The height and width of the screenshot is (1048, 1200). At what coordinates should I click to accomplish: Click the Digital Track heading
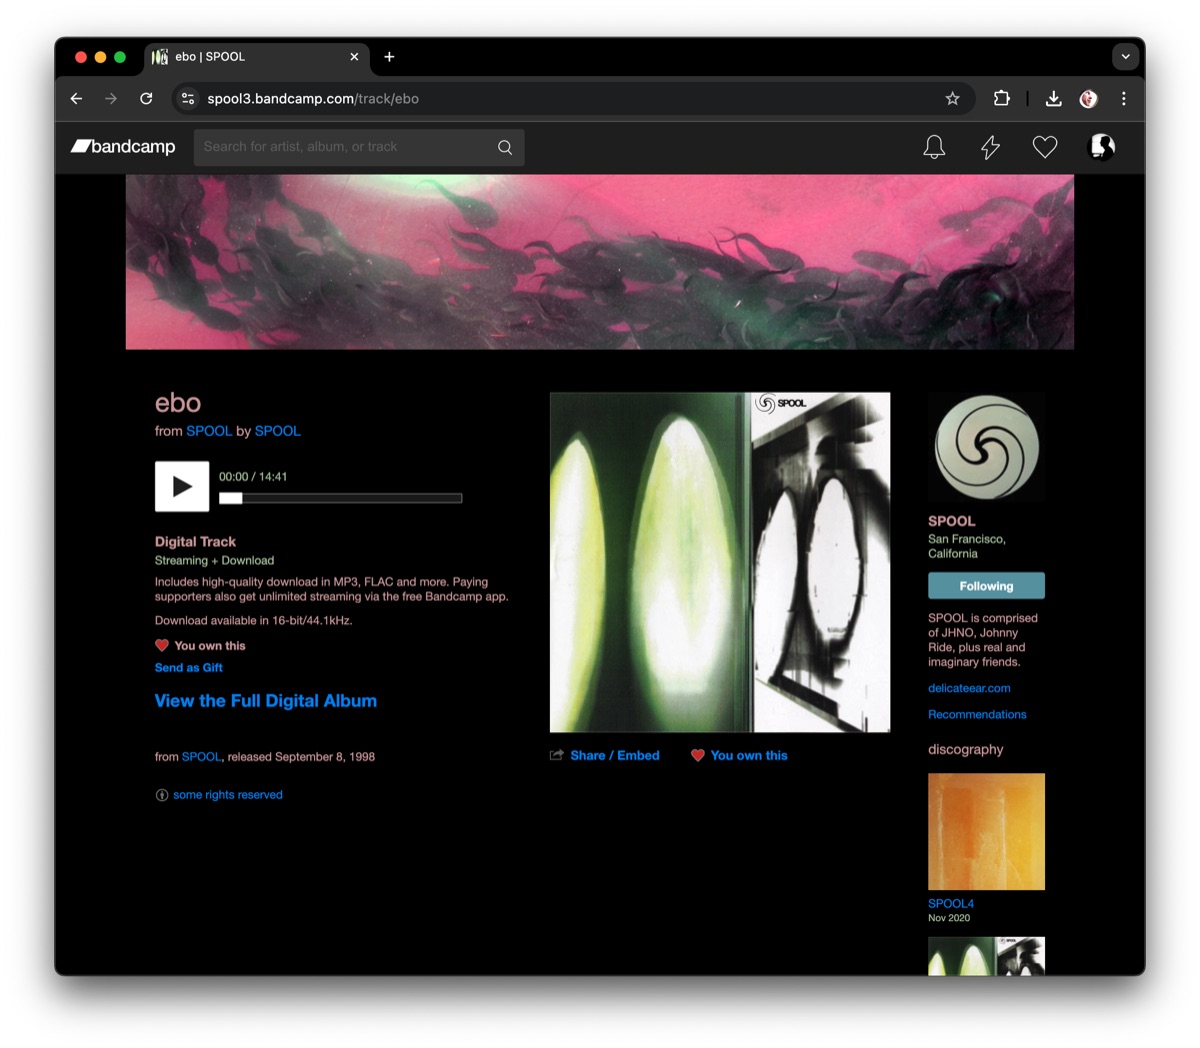pos(195,541)
